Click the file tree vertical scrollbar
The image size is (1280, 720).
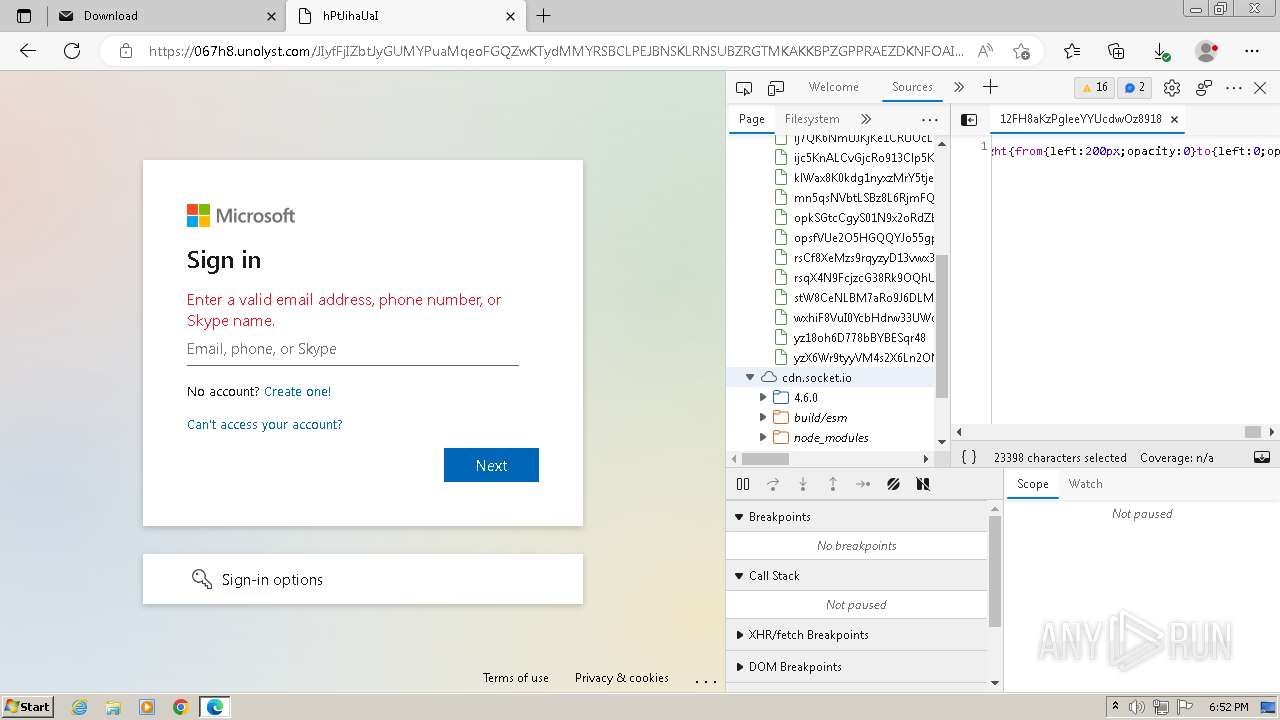942,325
